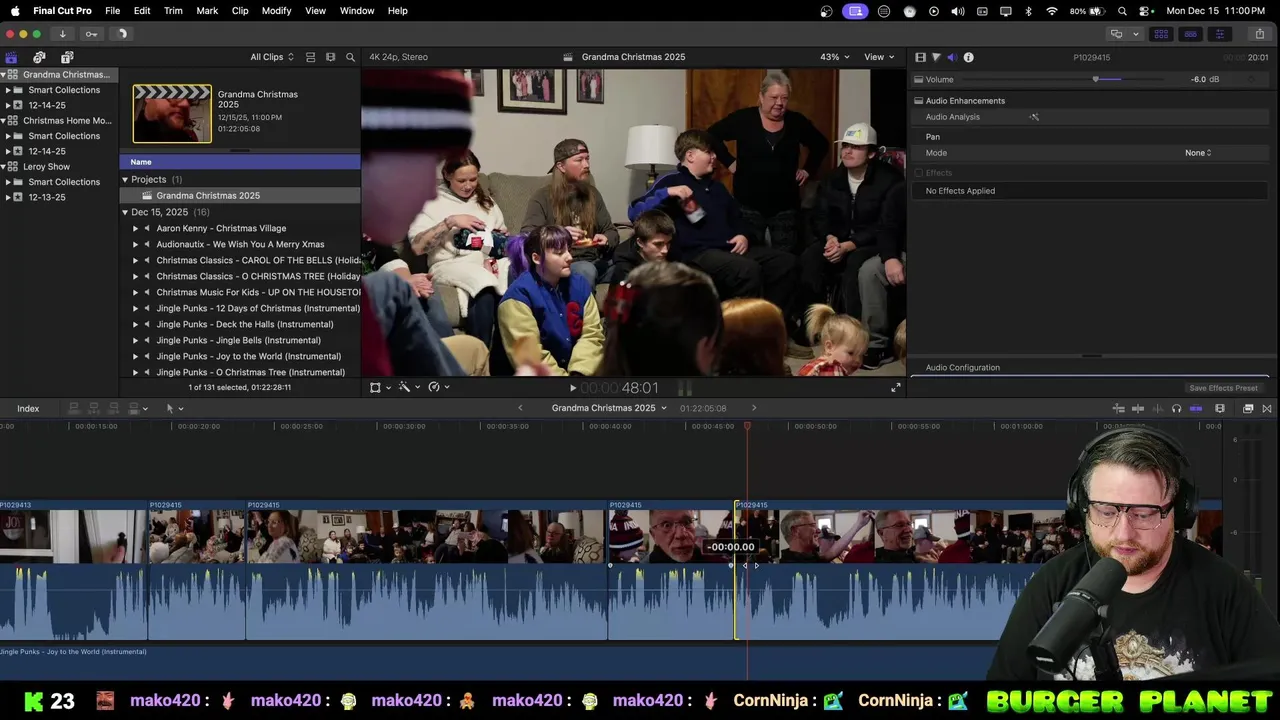Click the timeline Index button
Image resolution: width=1280 pixels, height=720 pixels.
28,408
